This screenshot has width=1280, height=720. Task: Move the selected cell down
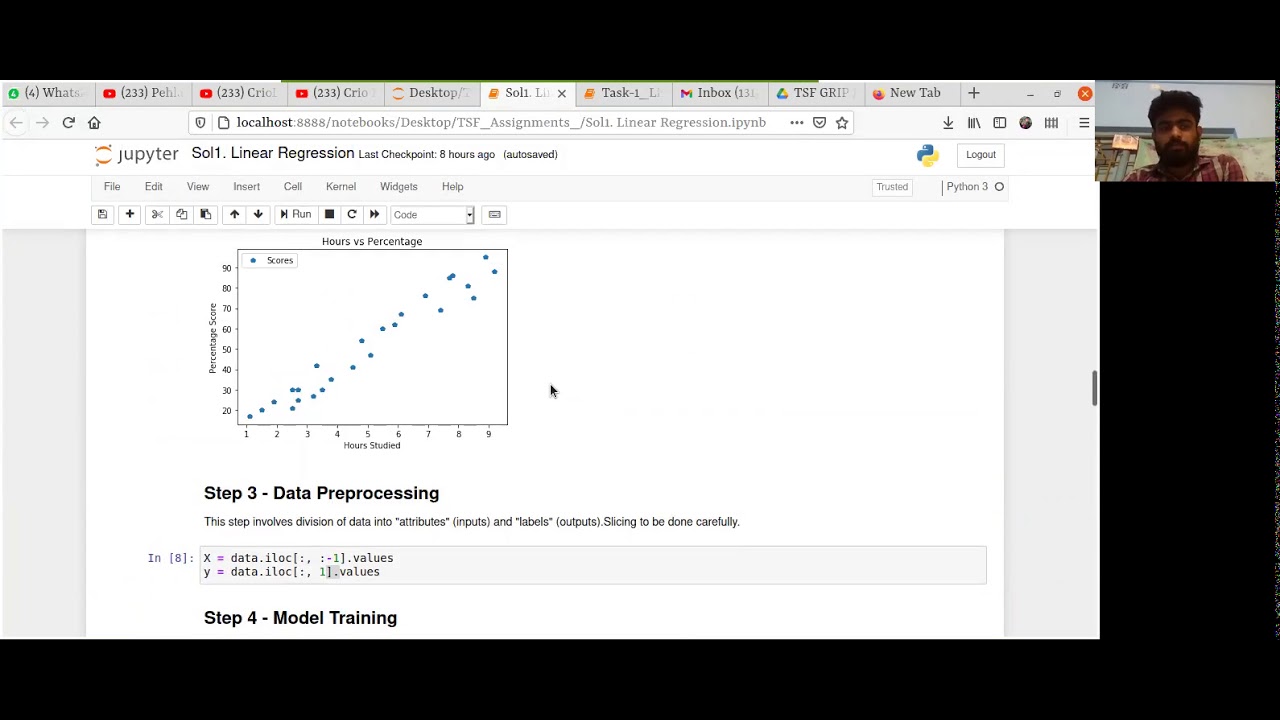258,214
